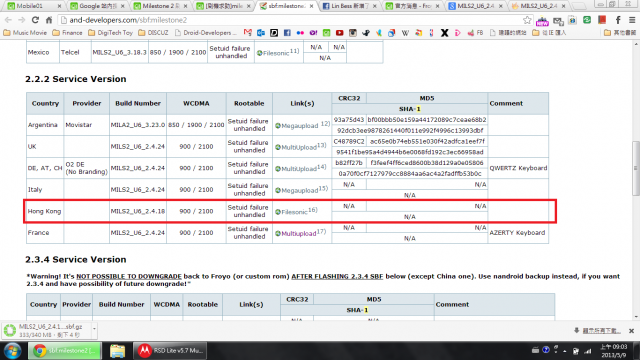
Task: Click the address bar URL field
Action: (294, 20)
